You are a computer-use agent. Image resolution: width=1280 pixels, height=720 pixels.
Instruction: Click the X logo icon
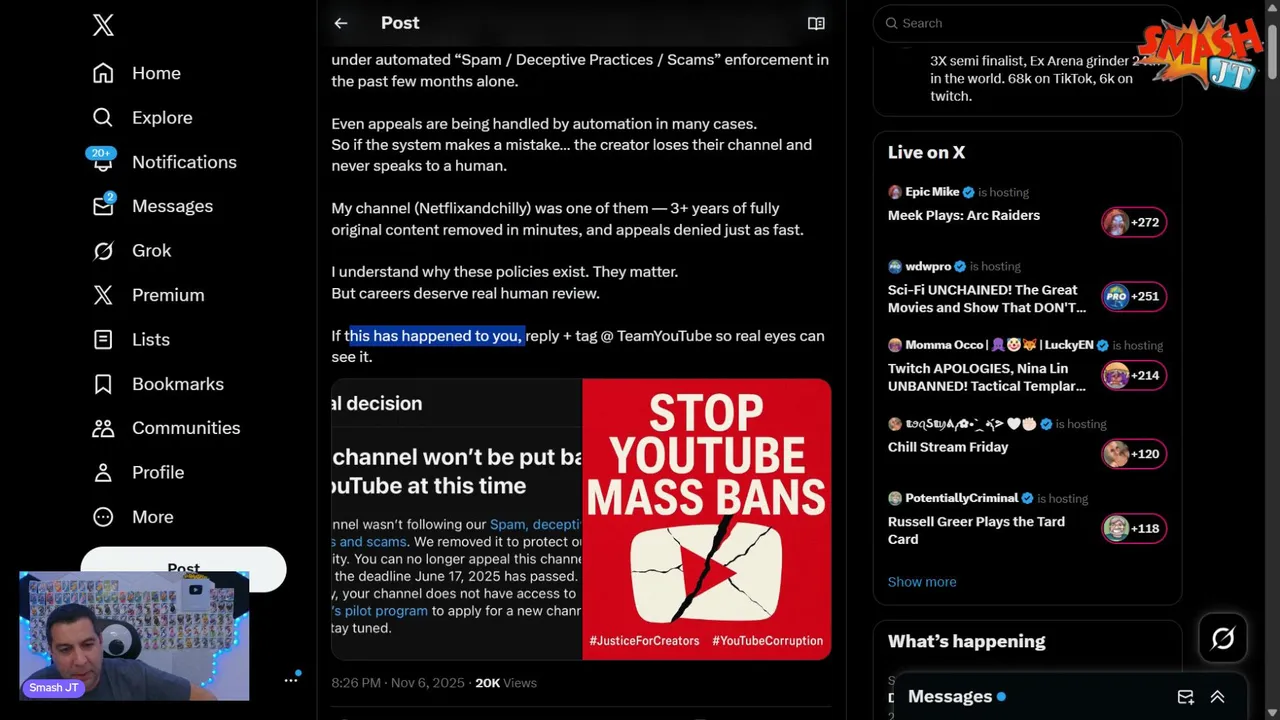[x=103, y=26]
